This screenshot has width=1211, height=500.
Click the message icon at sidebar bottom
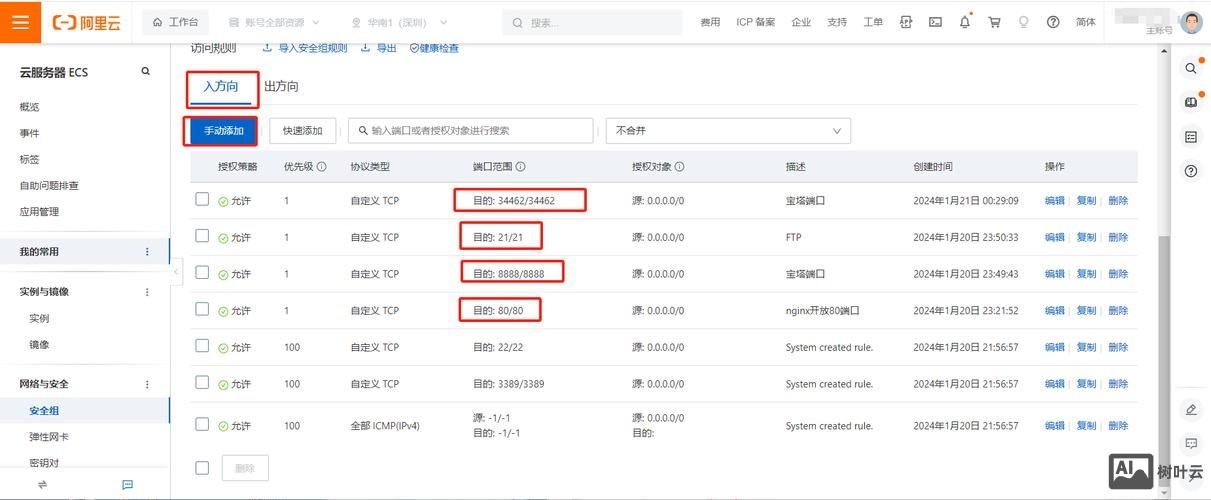[127, 484]
